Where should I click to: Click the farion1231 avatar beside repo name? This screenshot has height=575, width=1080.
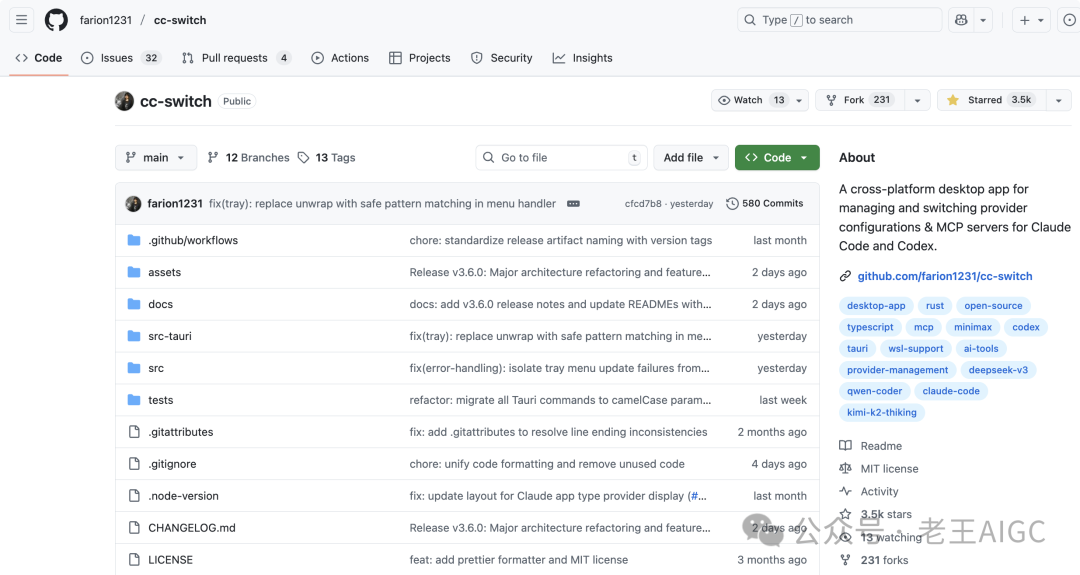pyautogui.click(x=125, y=101)
